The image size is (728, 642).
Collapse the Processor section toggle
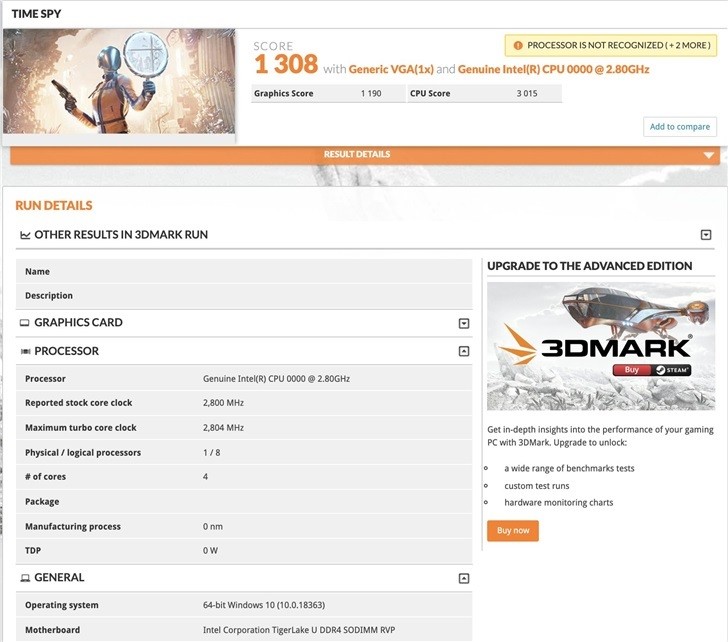pyautogui.click(x=464, y=351)
